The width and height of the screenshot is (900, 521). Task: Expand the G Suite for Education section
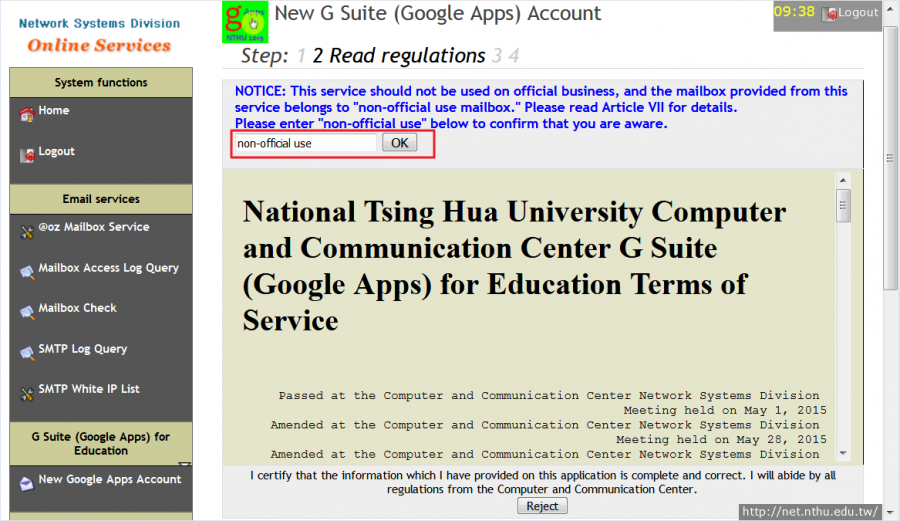tap(100, 444)
